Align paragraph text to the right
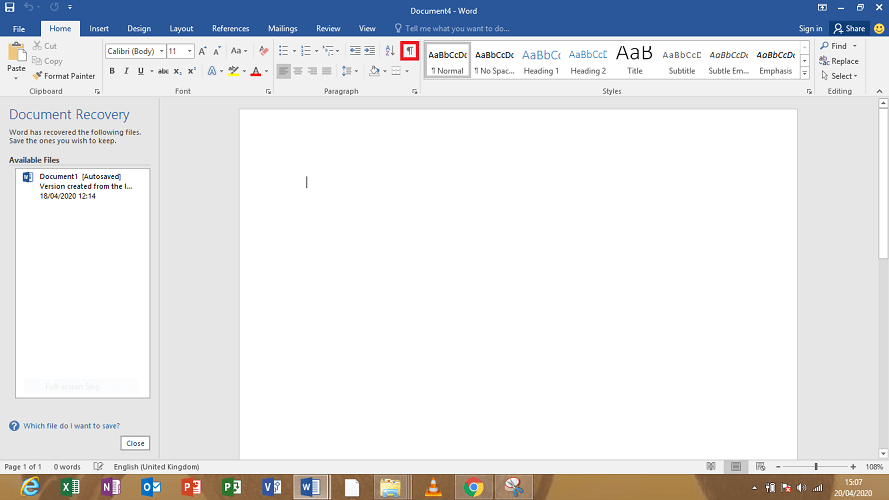 (312, 71)
